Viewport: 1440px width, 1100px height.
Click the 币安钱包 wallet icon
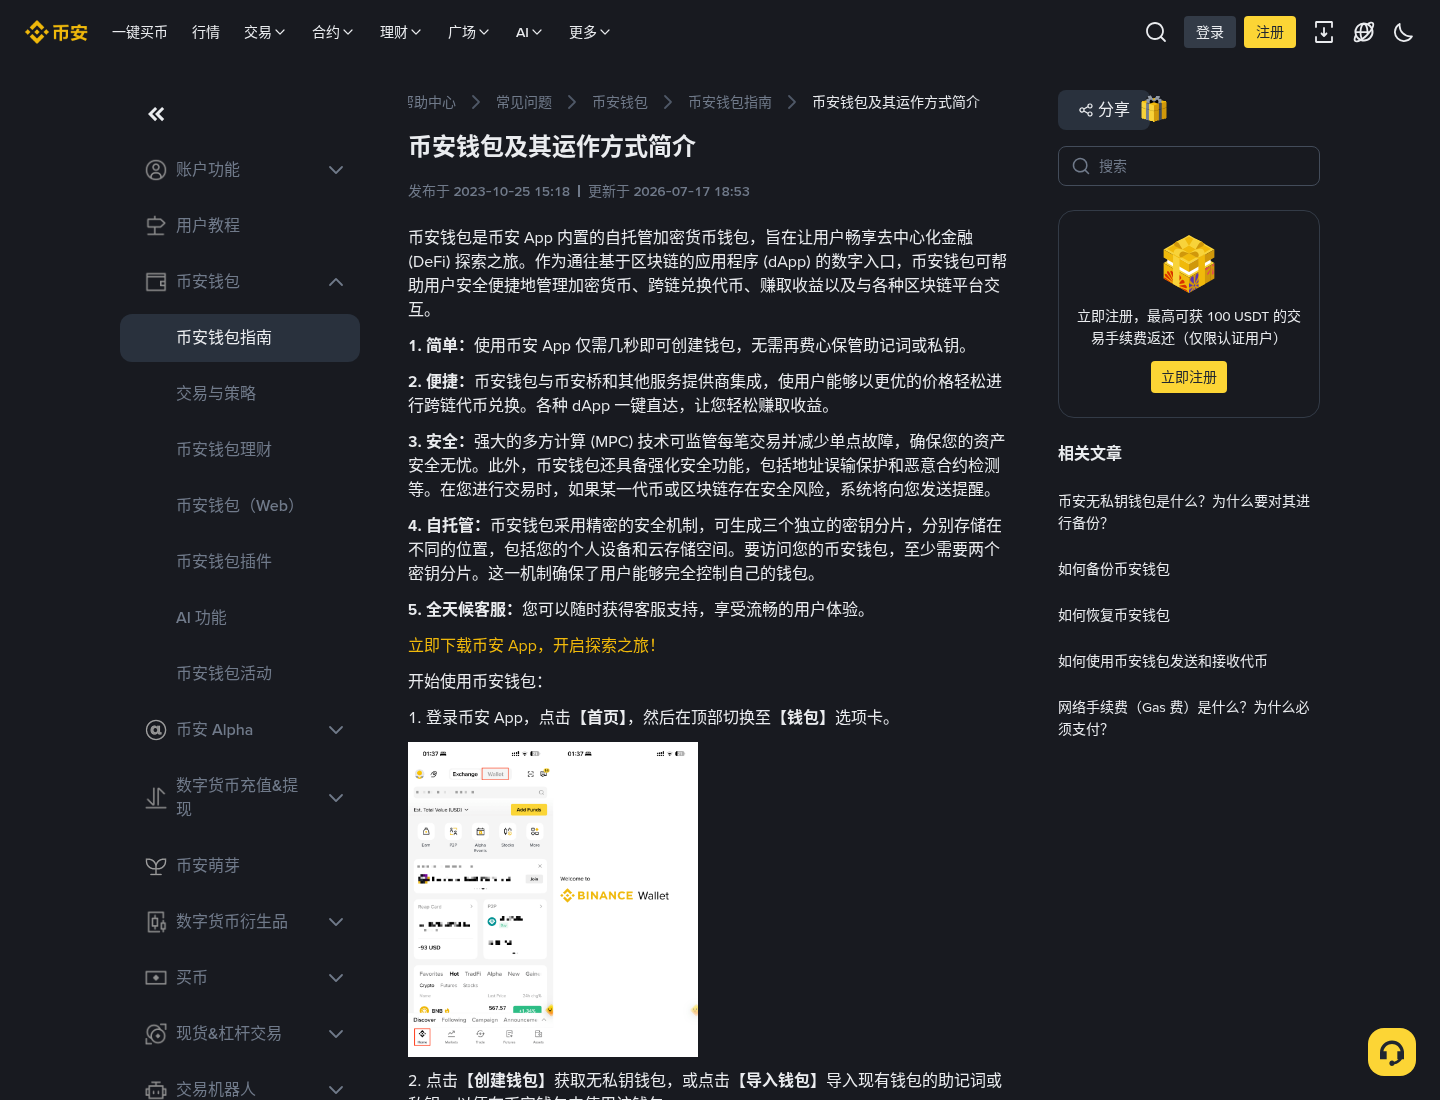(x=156, y=282)
